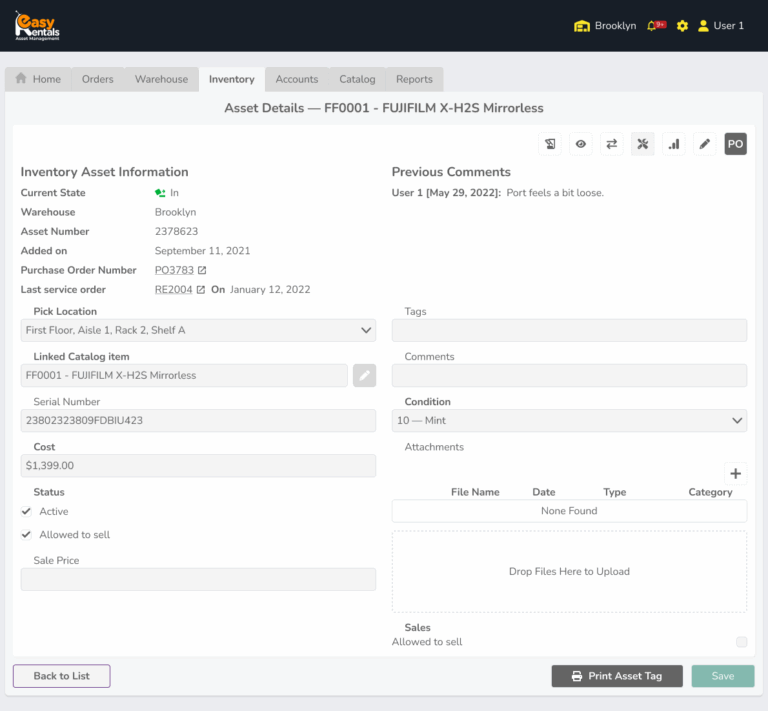Click the Type column header
The image size is (768, 711).
tap(615, 492)
